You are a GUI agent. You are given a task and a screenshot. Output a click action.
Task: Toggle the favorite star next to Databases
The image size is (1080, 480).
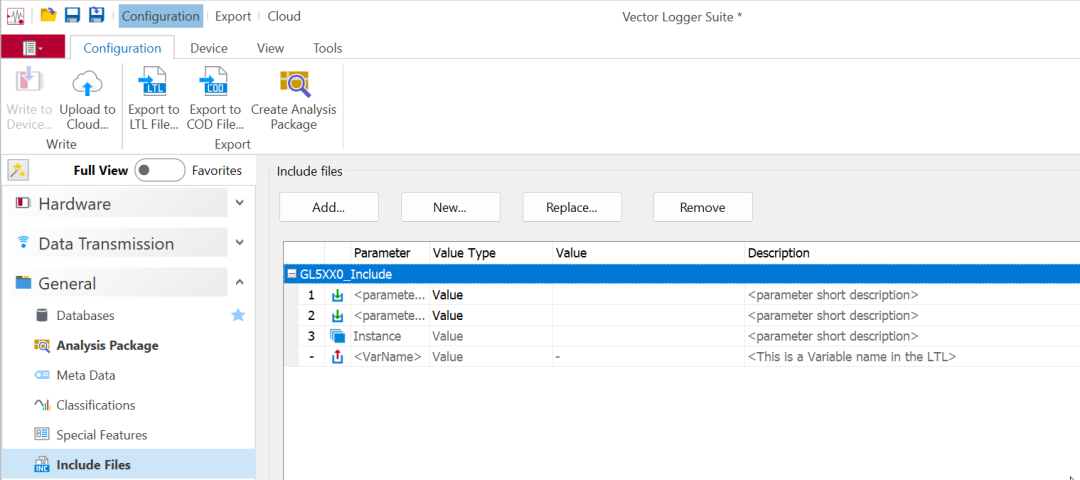pyautogui.click(x=238, y=315)
